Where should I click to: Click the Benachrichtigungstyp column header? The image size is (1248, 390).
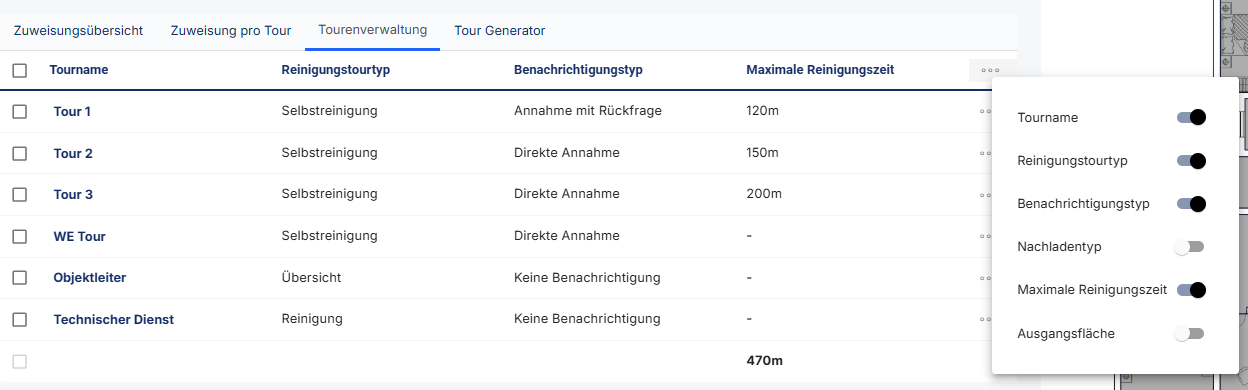point(578,70)
